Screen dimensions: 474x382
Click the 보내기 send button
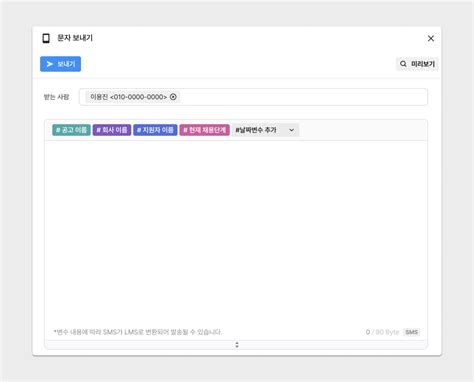[60, 64]
